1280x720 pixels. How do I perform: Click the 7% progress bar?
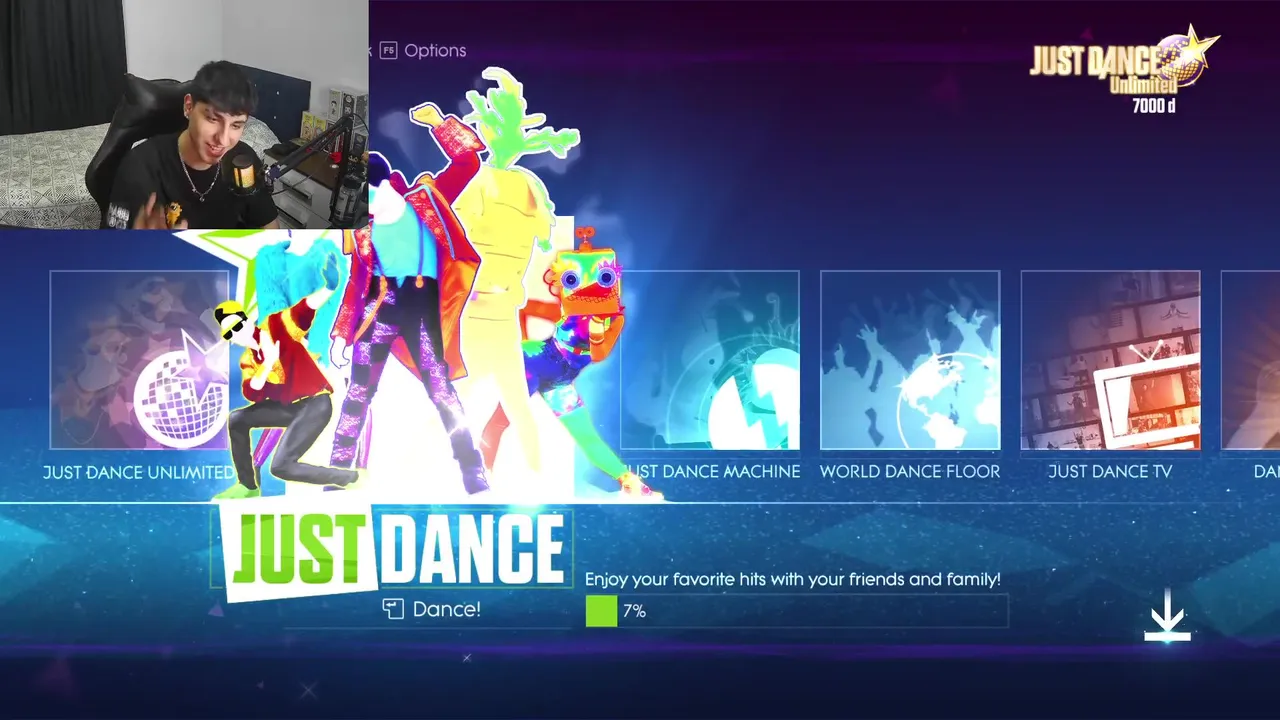pyautogui.click(x=797, y=611)
